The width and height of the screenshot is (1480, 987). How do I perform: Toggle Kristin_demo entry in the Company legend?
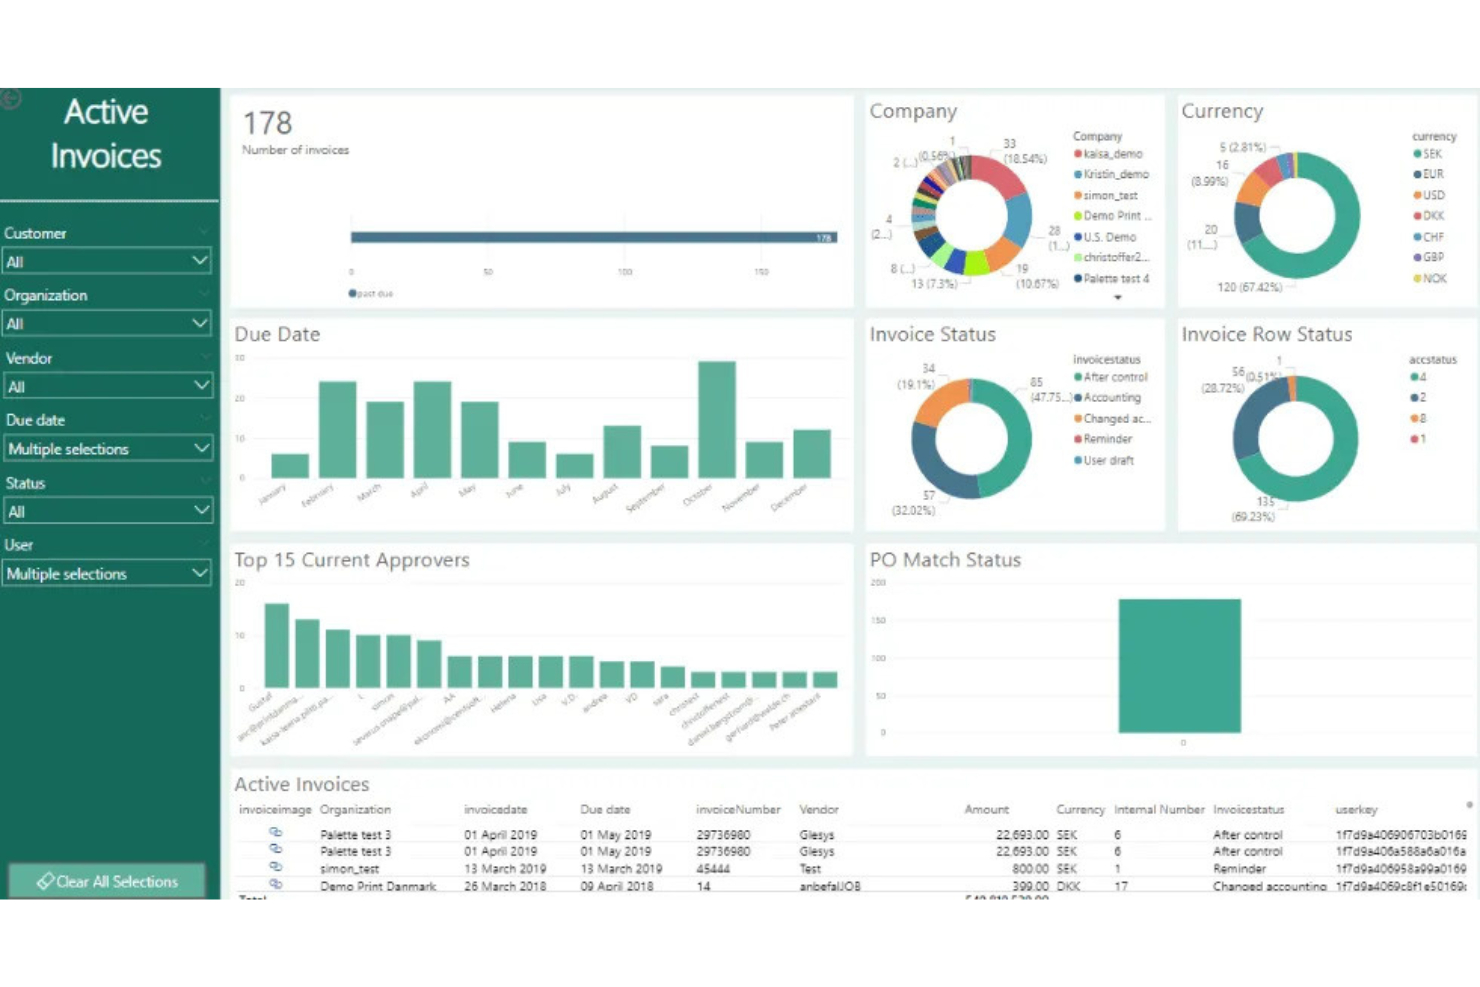(1115, 175)
